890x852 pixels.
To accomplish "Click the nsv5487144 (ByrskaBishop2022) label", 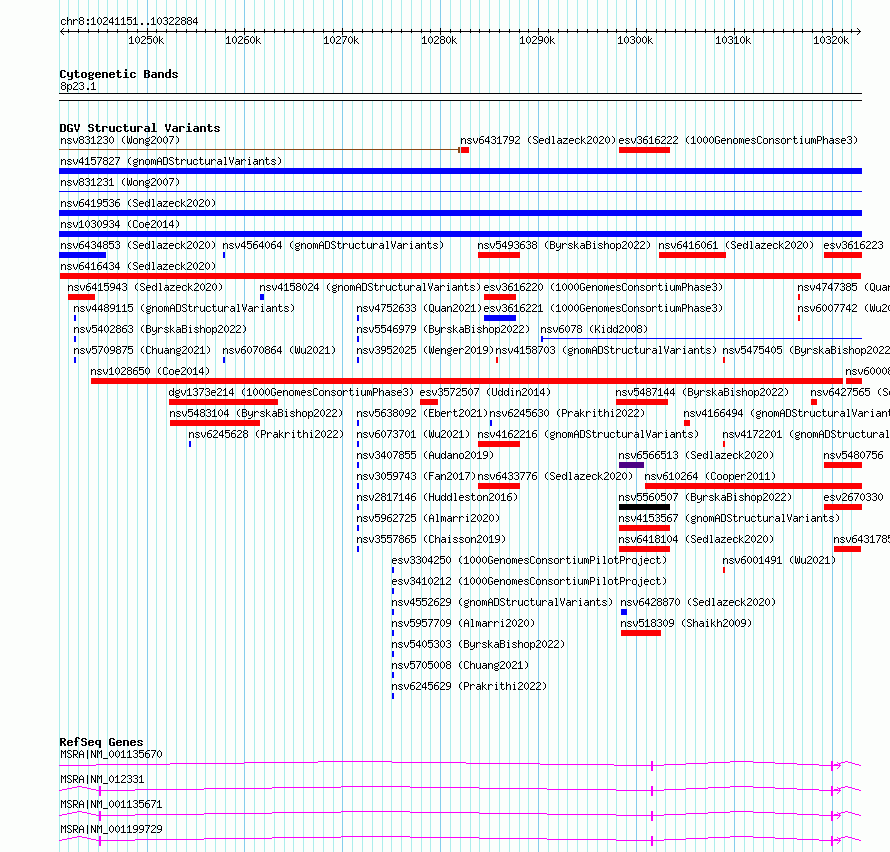I will point(702,392).
